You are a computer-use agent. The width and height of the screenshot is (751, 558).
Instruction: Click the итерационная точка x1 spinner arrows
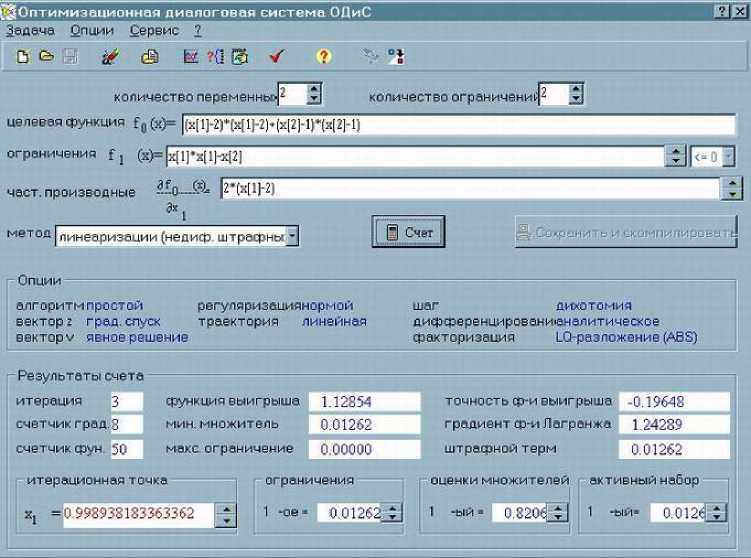(227, 515)
